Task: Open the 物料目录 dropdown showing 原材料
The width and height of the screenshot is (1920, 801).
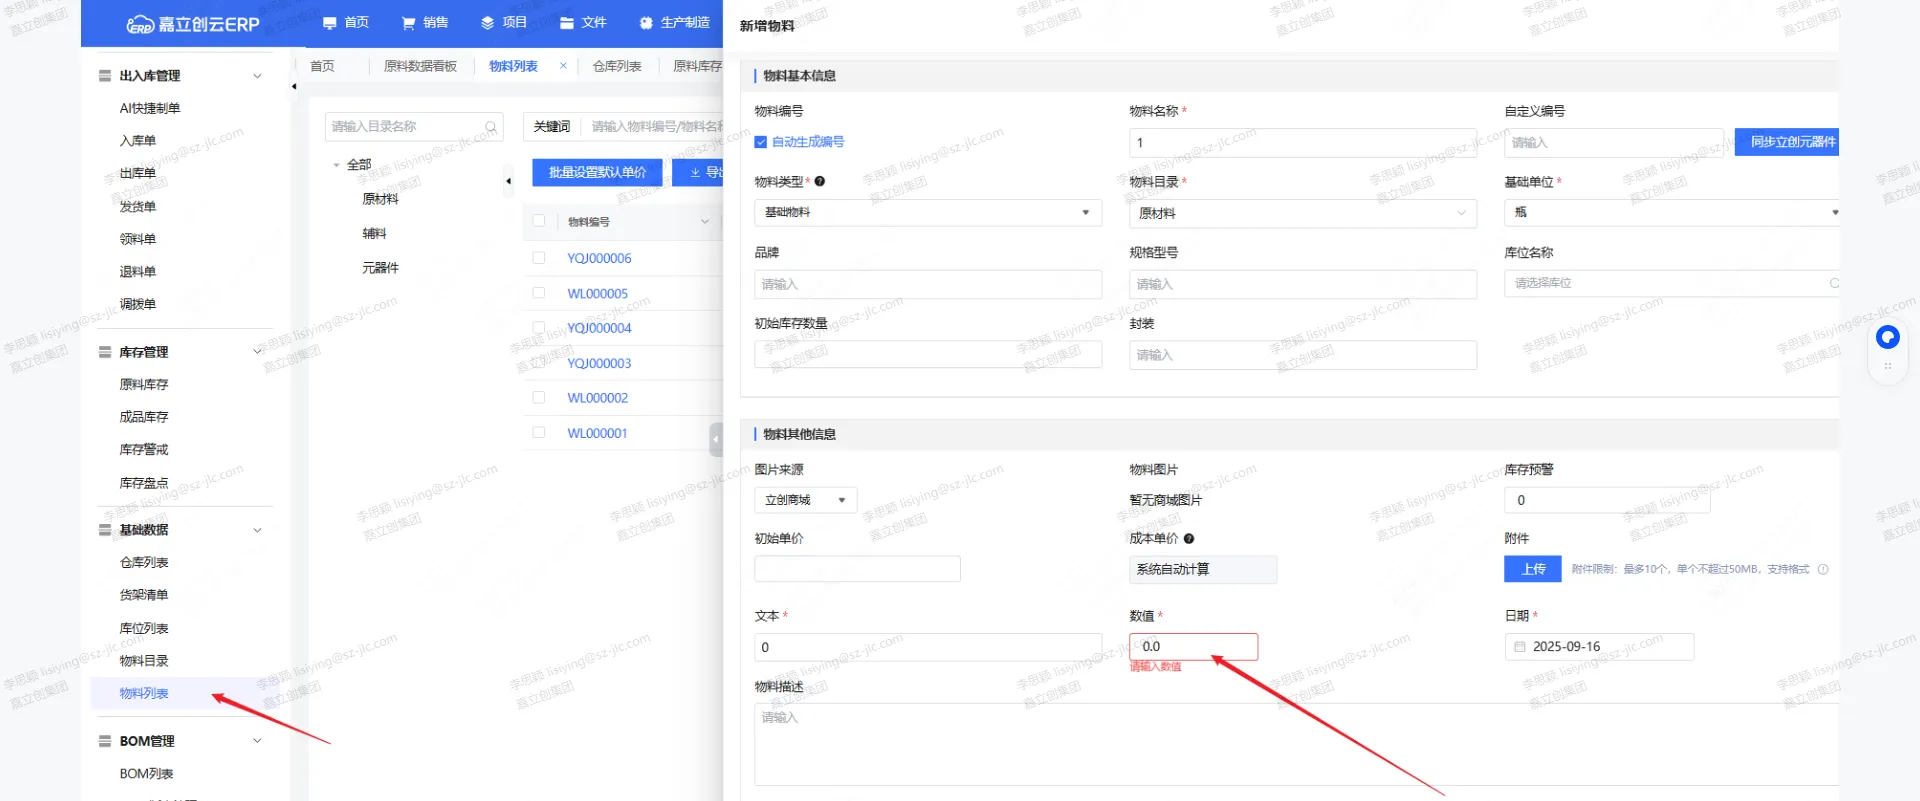Action: 1302,213
